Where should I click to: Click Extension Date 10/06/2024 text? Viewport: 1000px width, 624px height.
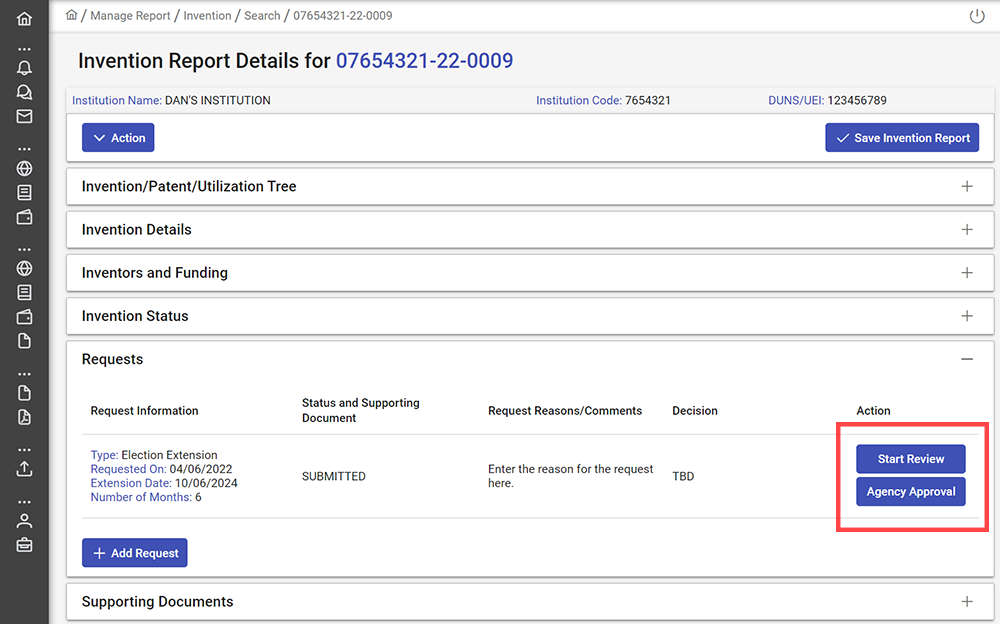pos(164,483)
